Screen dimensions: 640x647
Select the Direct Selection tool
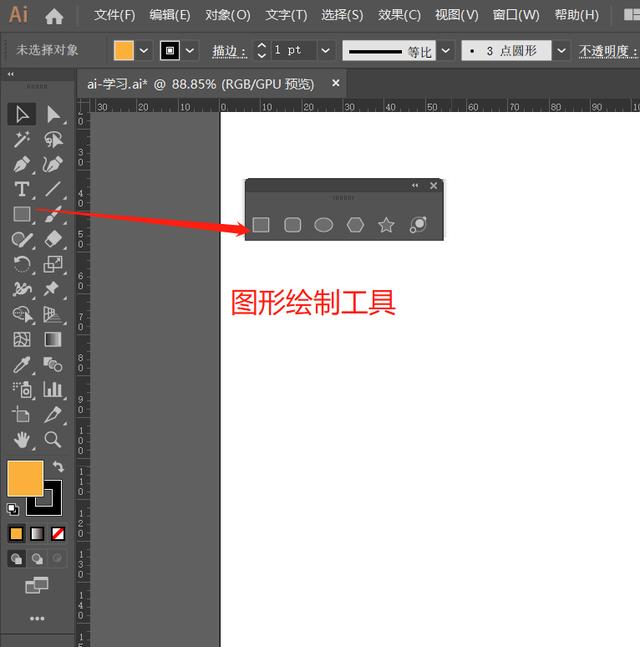tap(54, 114)
